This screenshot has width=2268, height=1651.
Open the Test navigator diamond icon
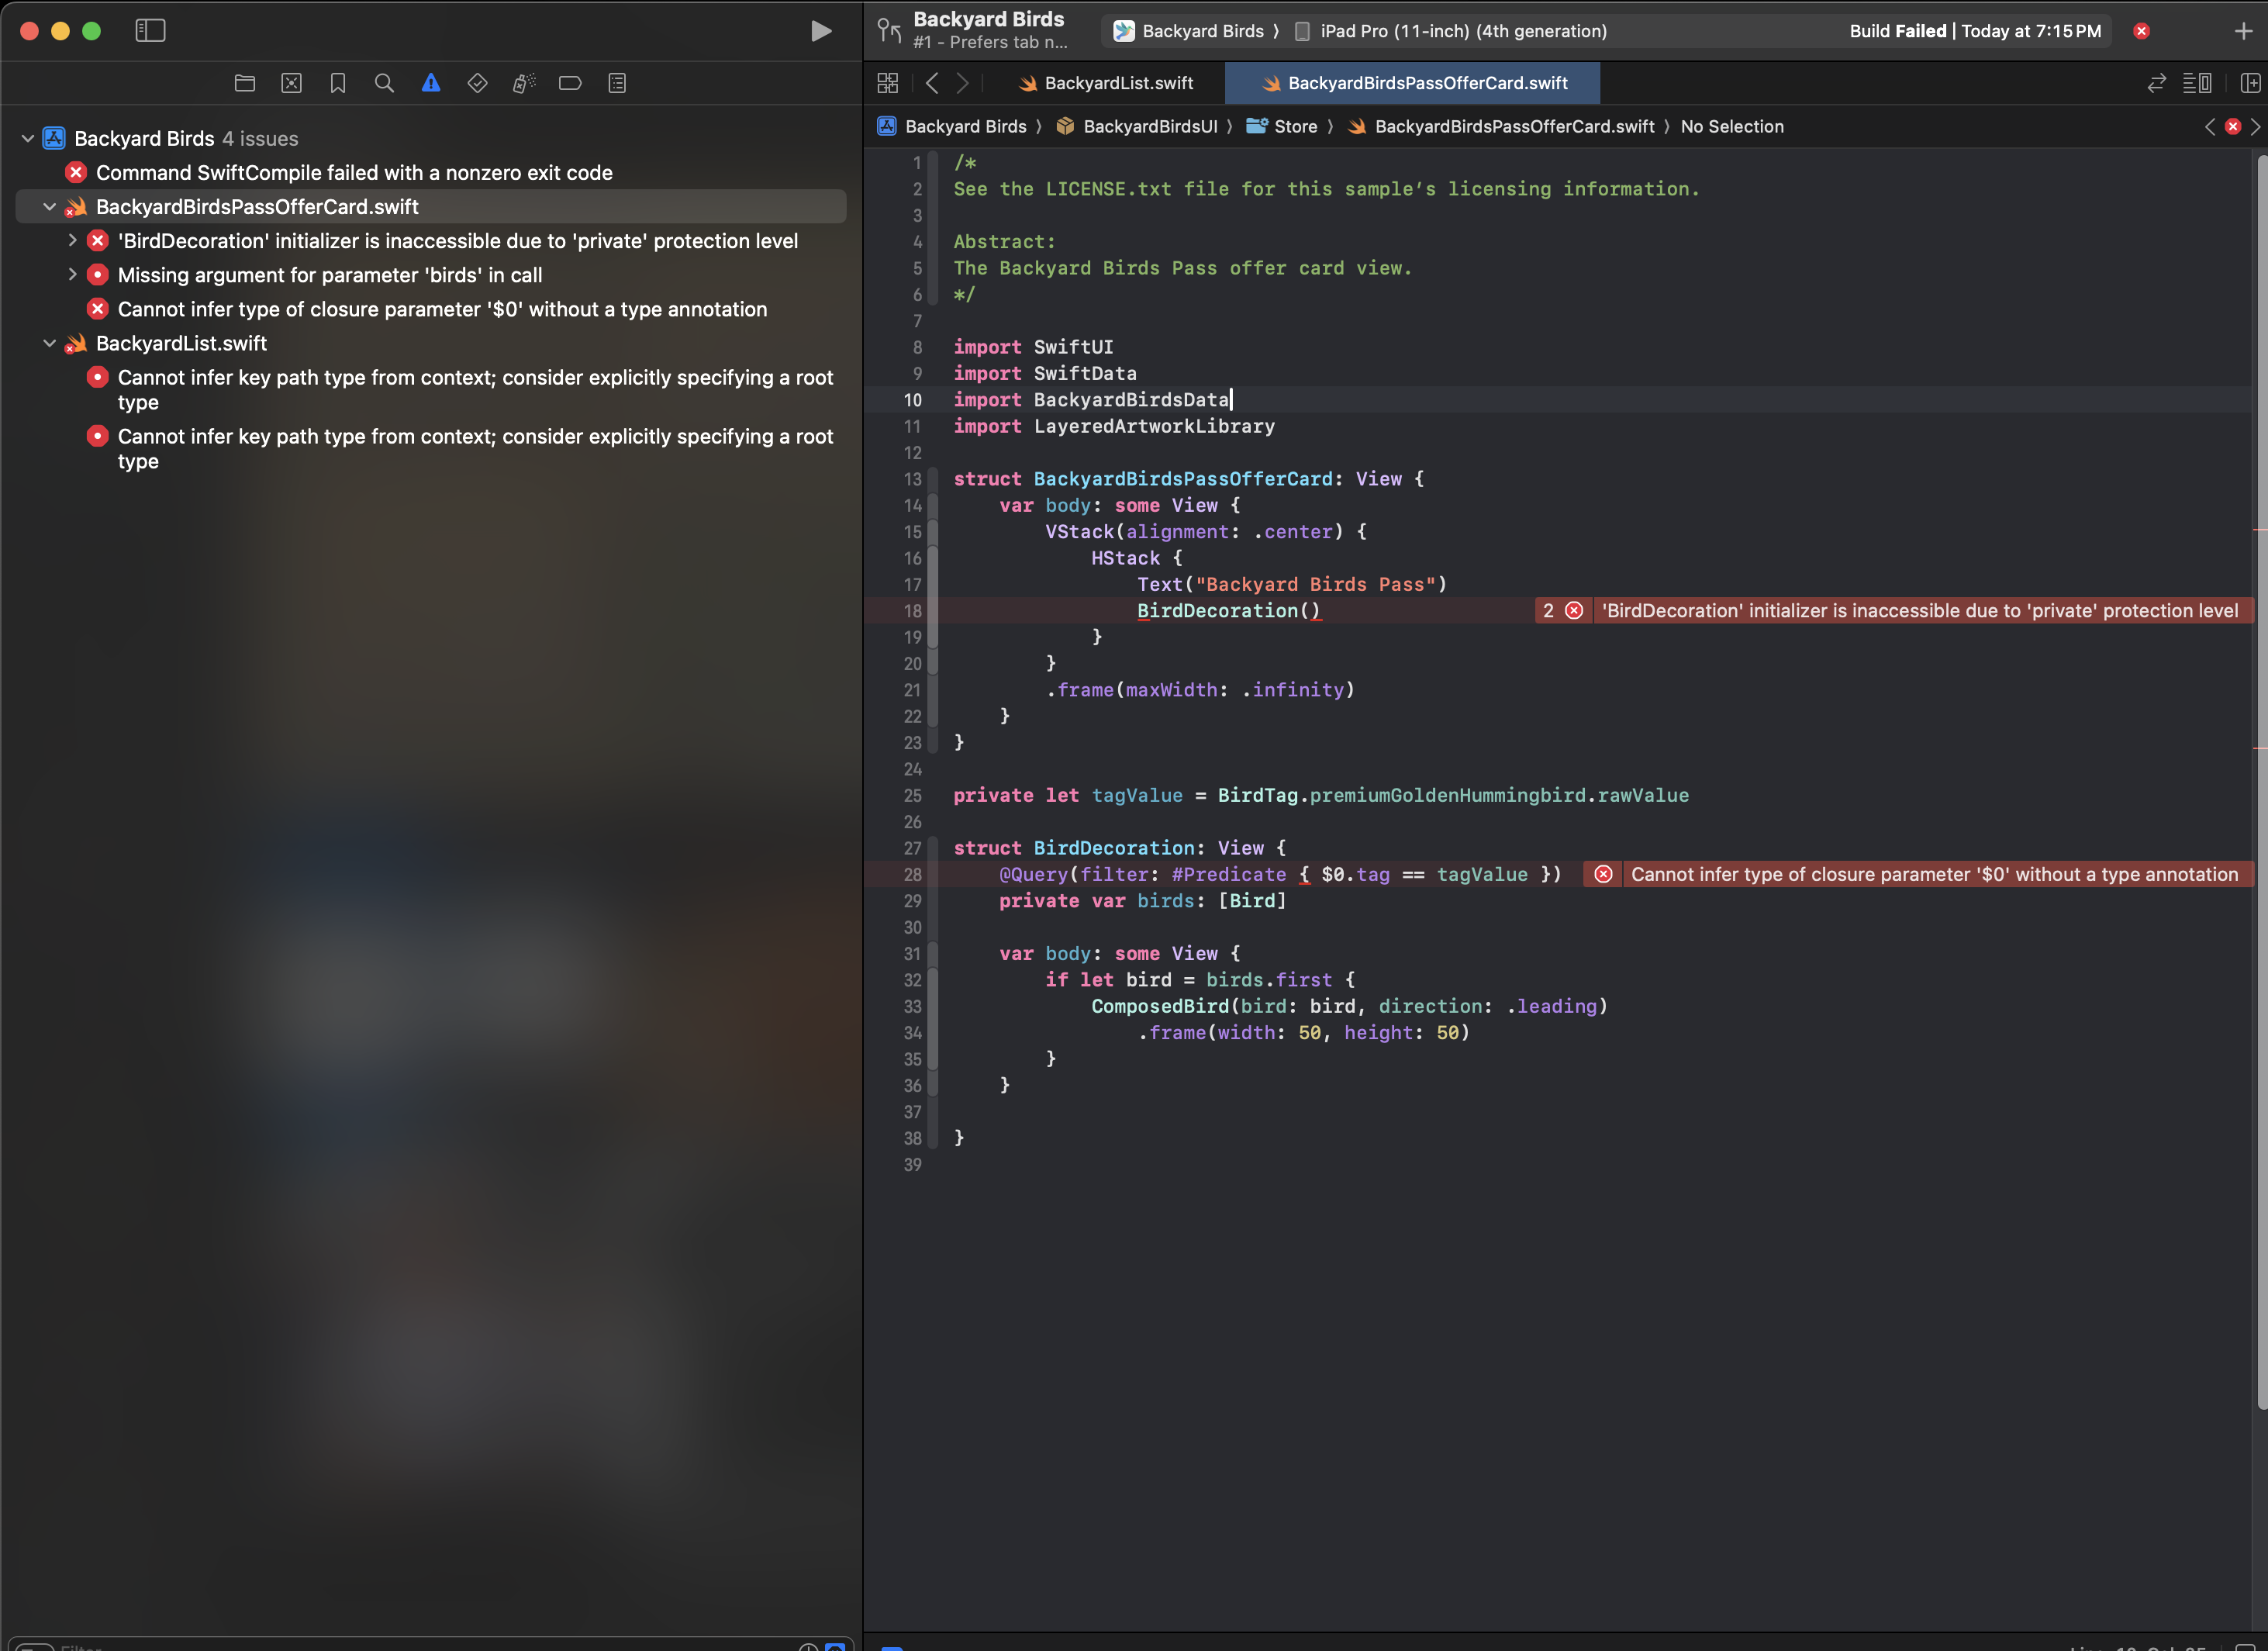[x=477, y=83]
